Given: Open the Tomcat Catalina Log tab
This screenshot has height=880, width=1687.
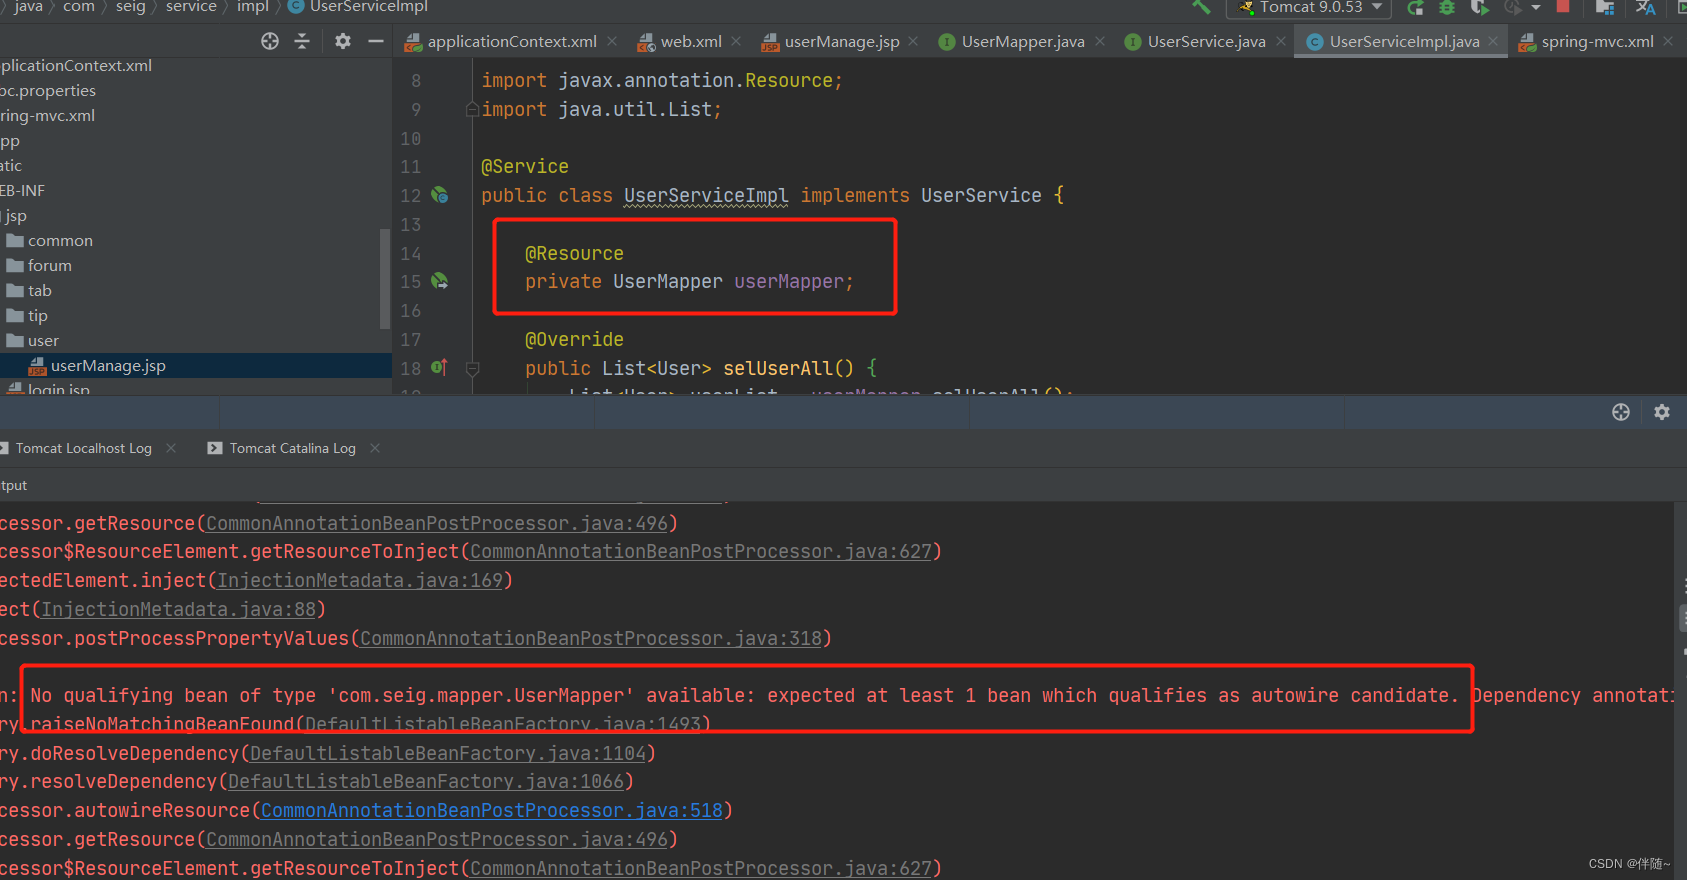Looking at the screenshot, I should coord(292,448).
